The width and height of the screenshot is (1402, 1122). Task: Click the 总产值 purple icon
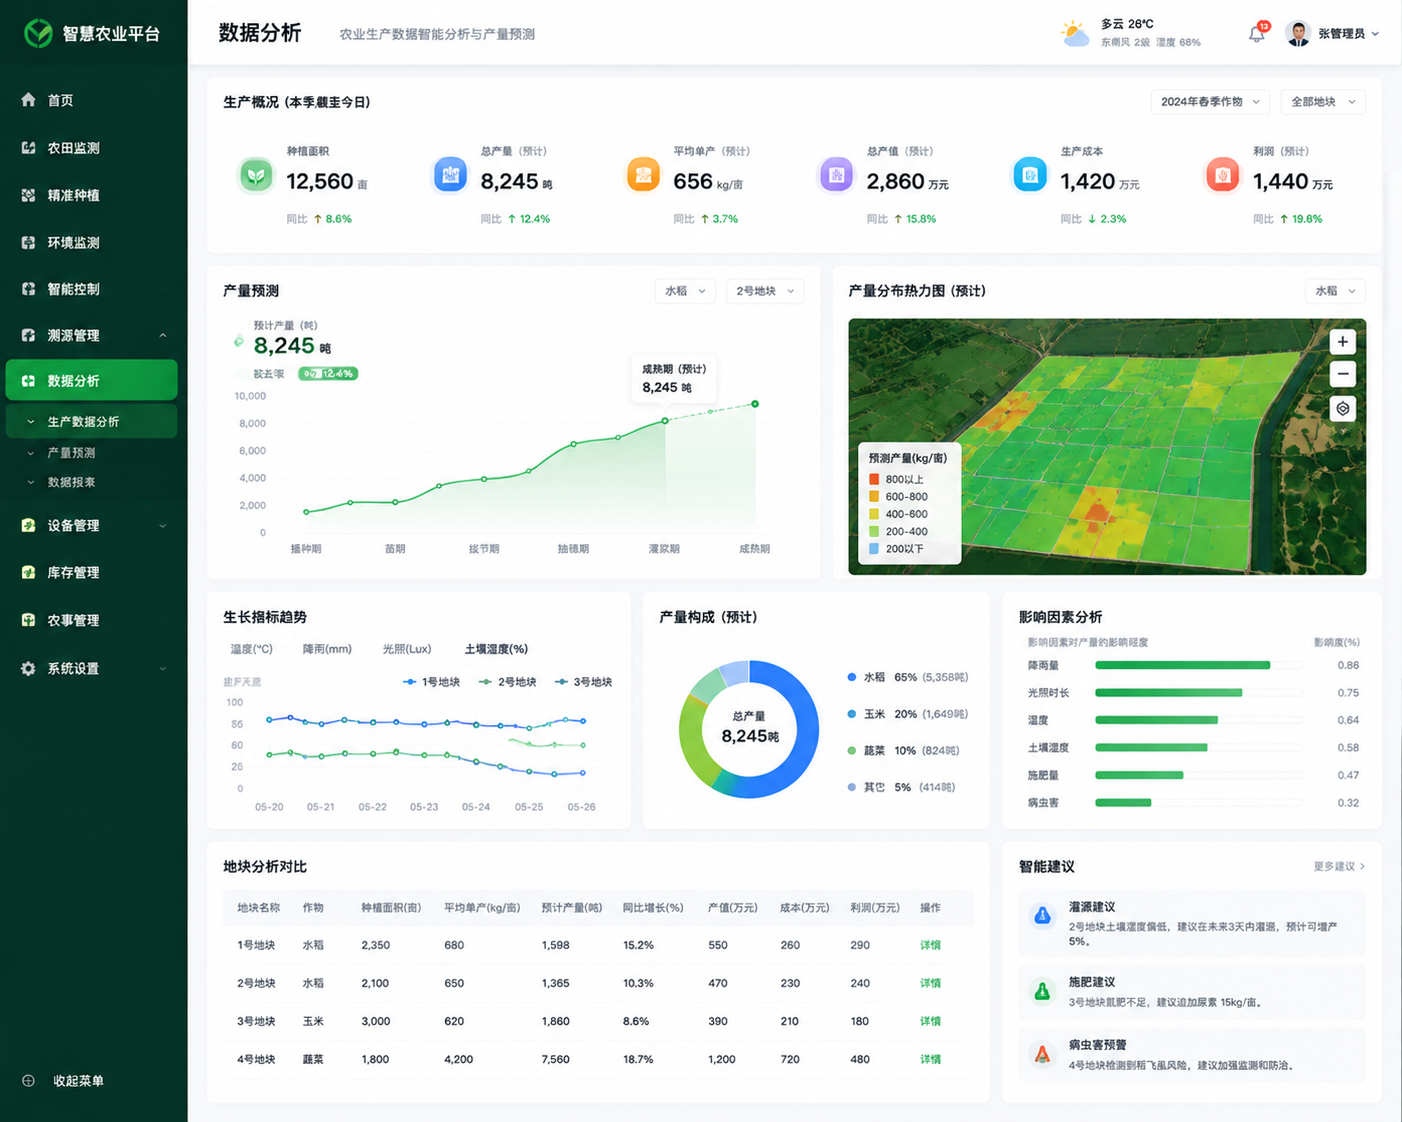click(x=836, y=175)
